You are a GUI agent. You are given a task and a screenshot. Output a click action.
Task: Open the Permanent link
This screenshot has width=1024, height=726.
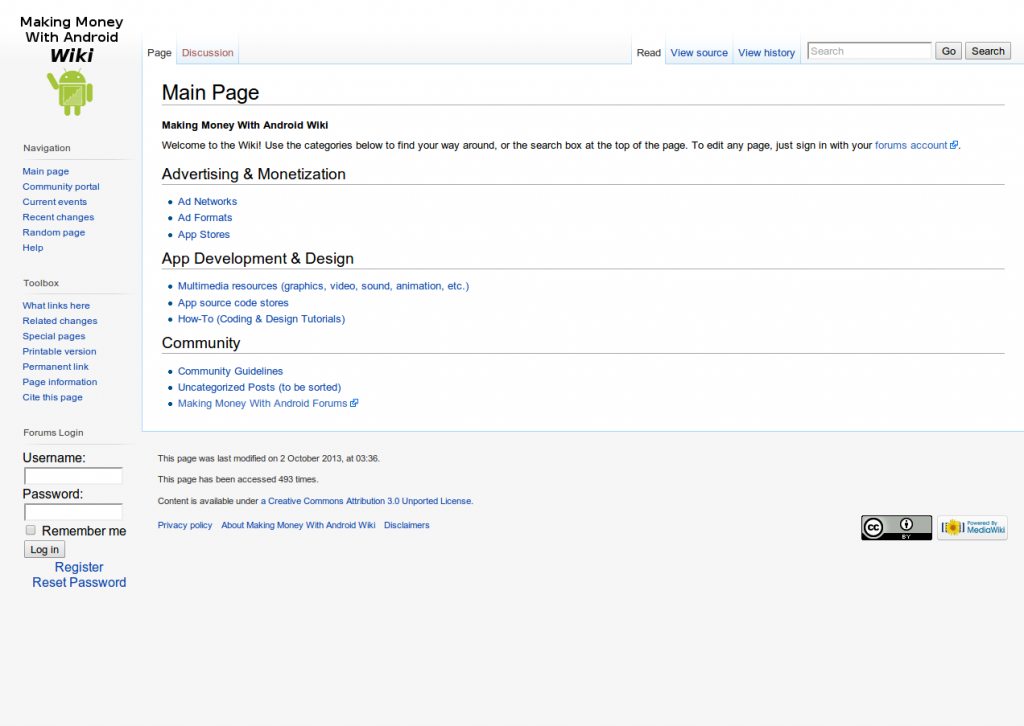(56, 367)
